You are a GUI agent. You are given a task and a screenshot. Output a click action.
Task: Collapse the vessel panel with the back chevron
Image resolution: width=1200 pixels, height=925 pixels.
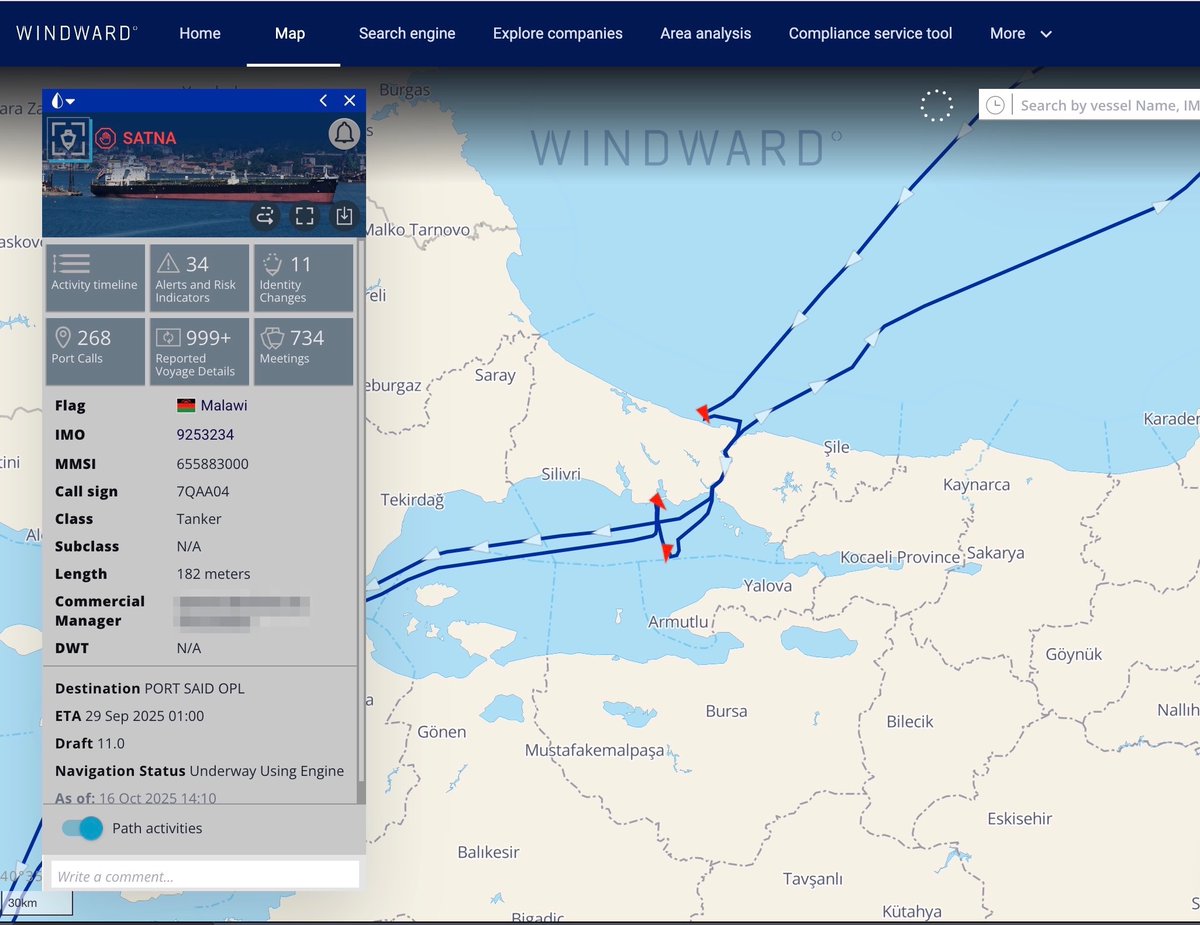(323, 101)
